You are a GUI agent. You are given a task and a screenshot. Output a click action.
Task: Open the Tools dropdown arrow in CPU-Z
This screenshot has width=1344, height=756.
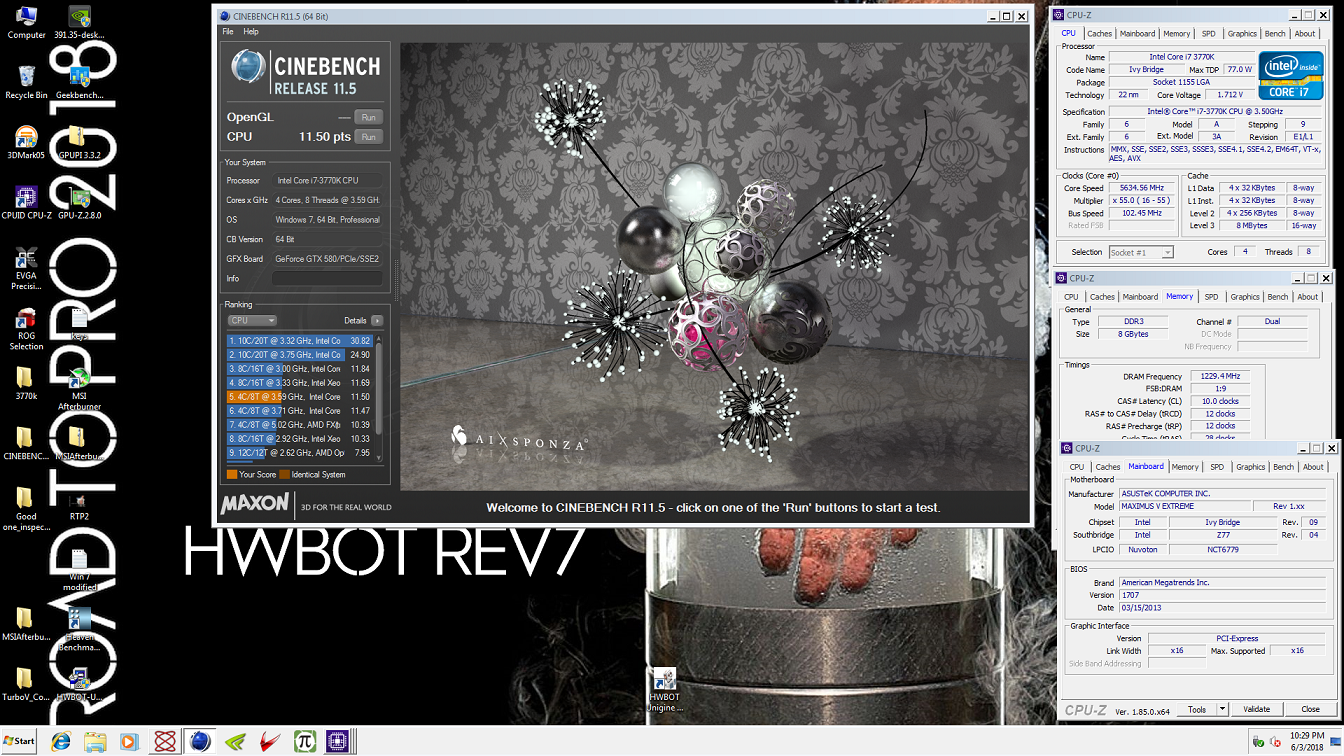pyautogui.click(x=1222, y=709)
